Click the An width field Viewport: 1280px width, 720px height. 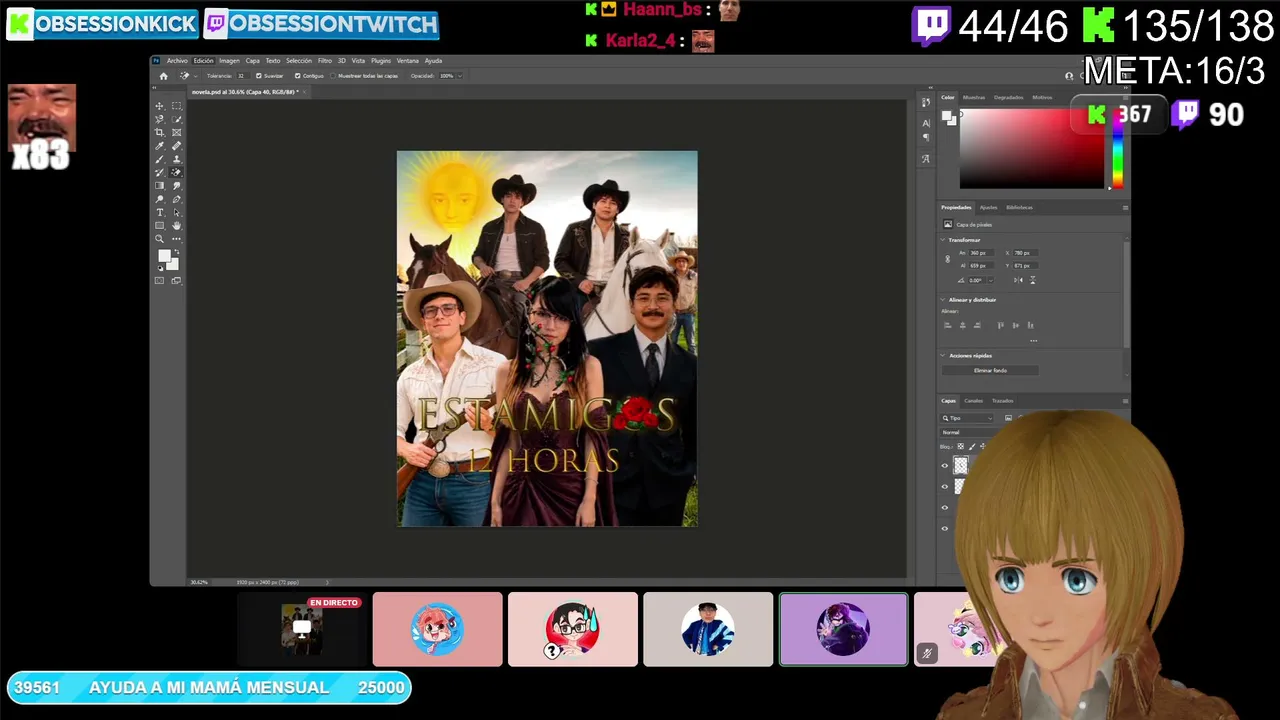[x=981, y=253]
